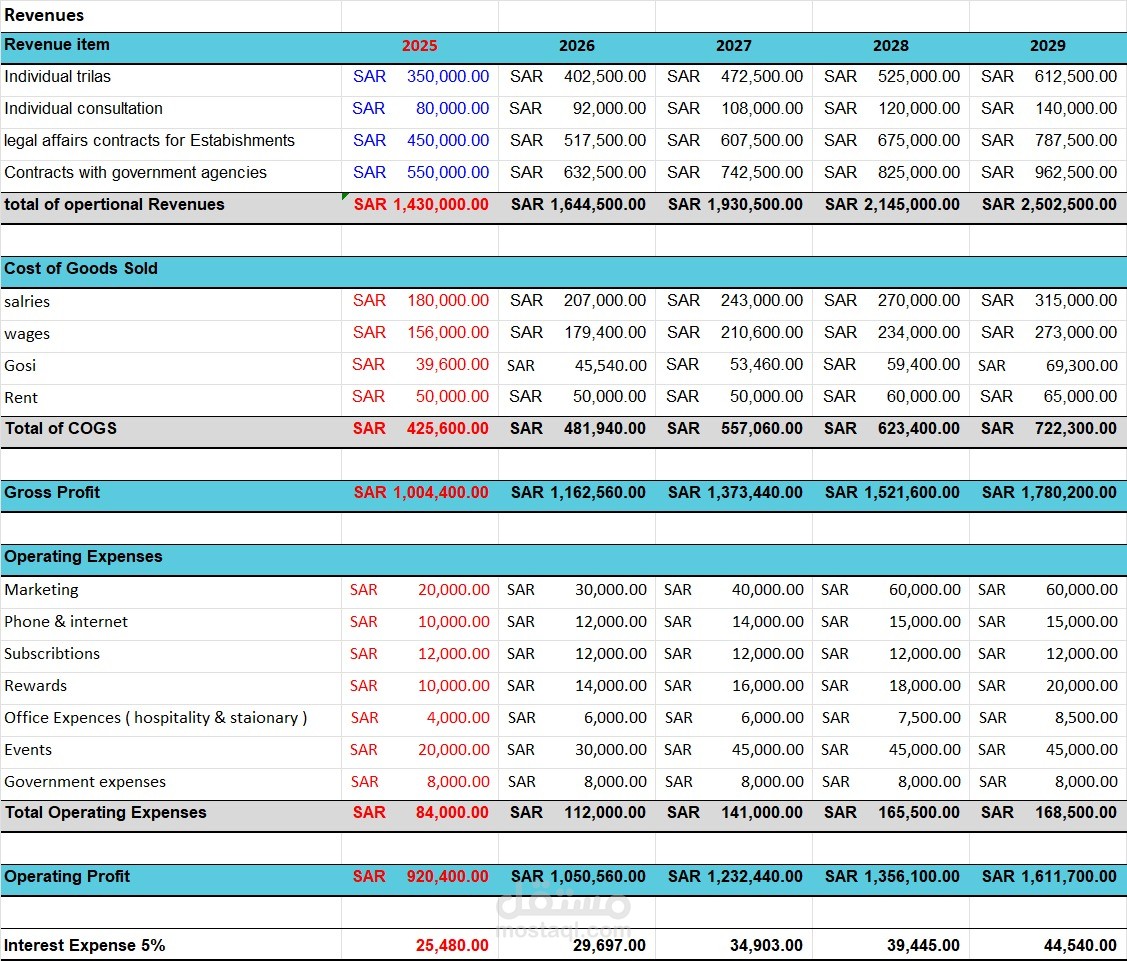This screenshot has width=1127, height=961.
Task: Click the 'Rewards' row label
Action: click(x=35, y=686)
